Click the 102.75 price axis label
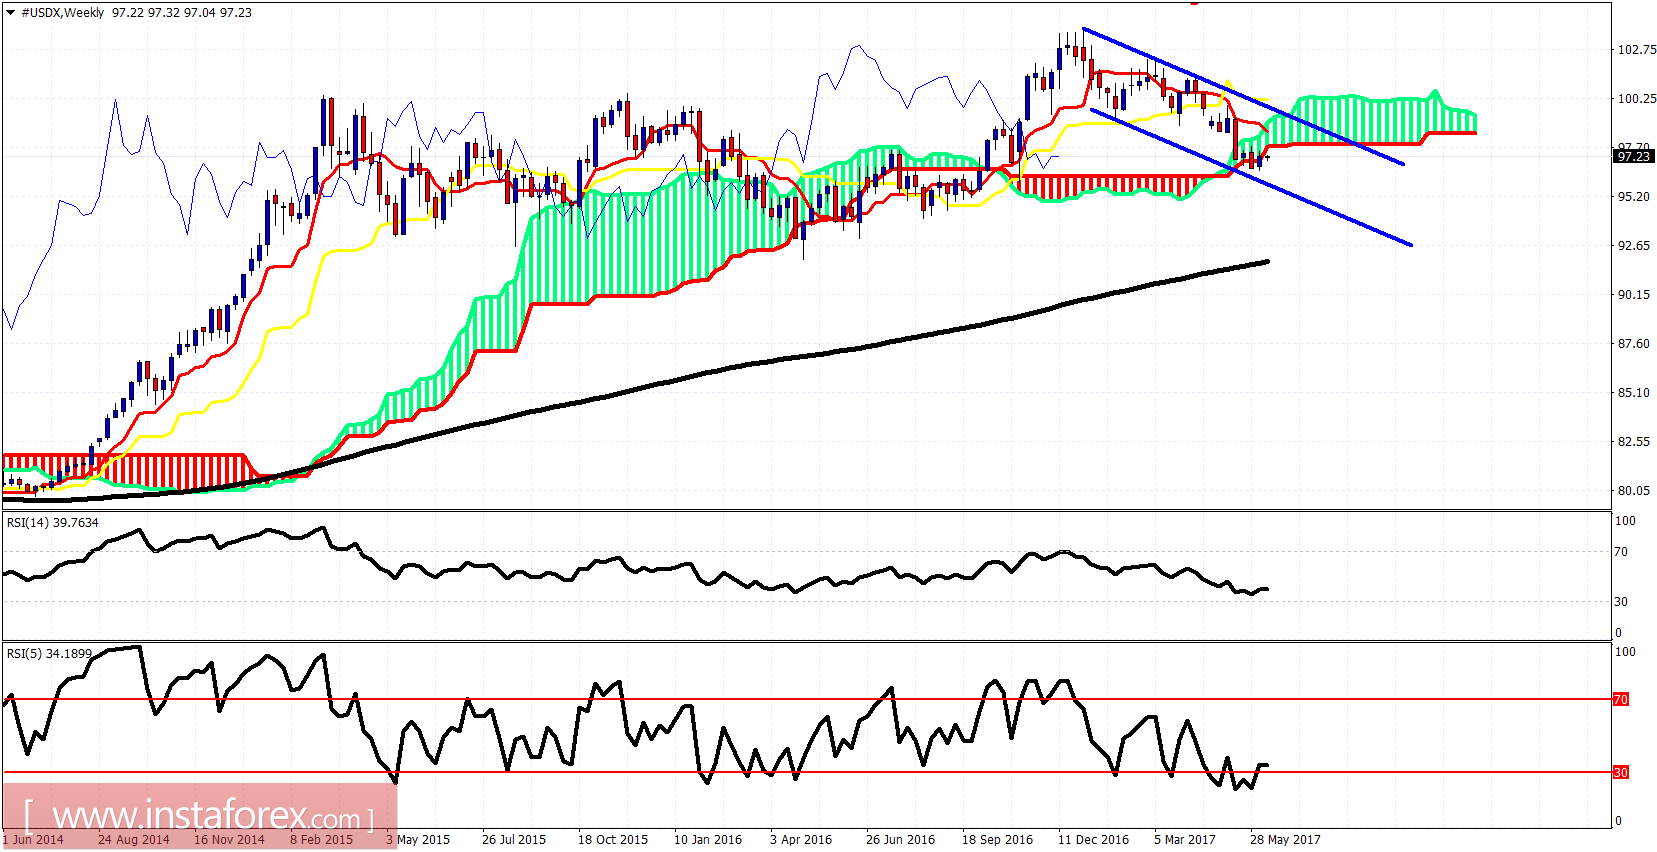1657x852 pixels. [1636, 50]
